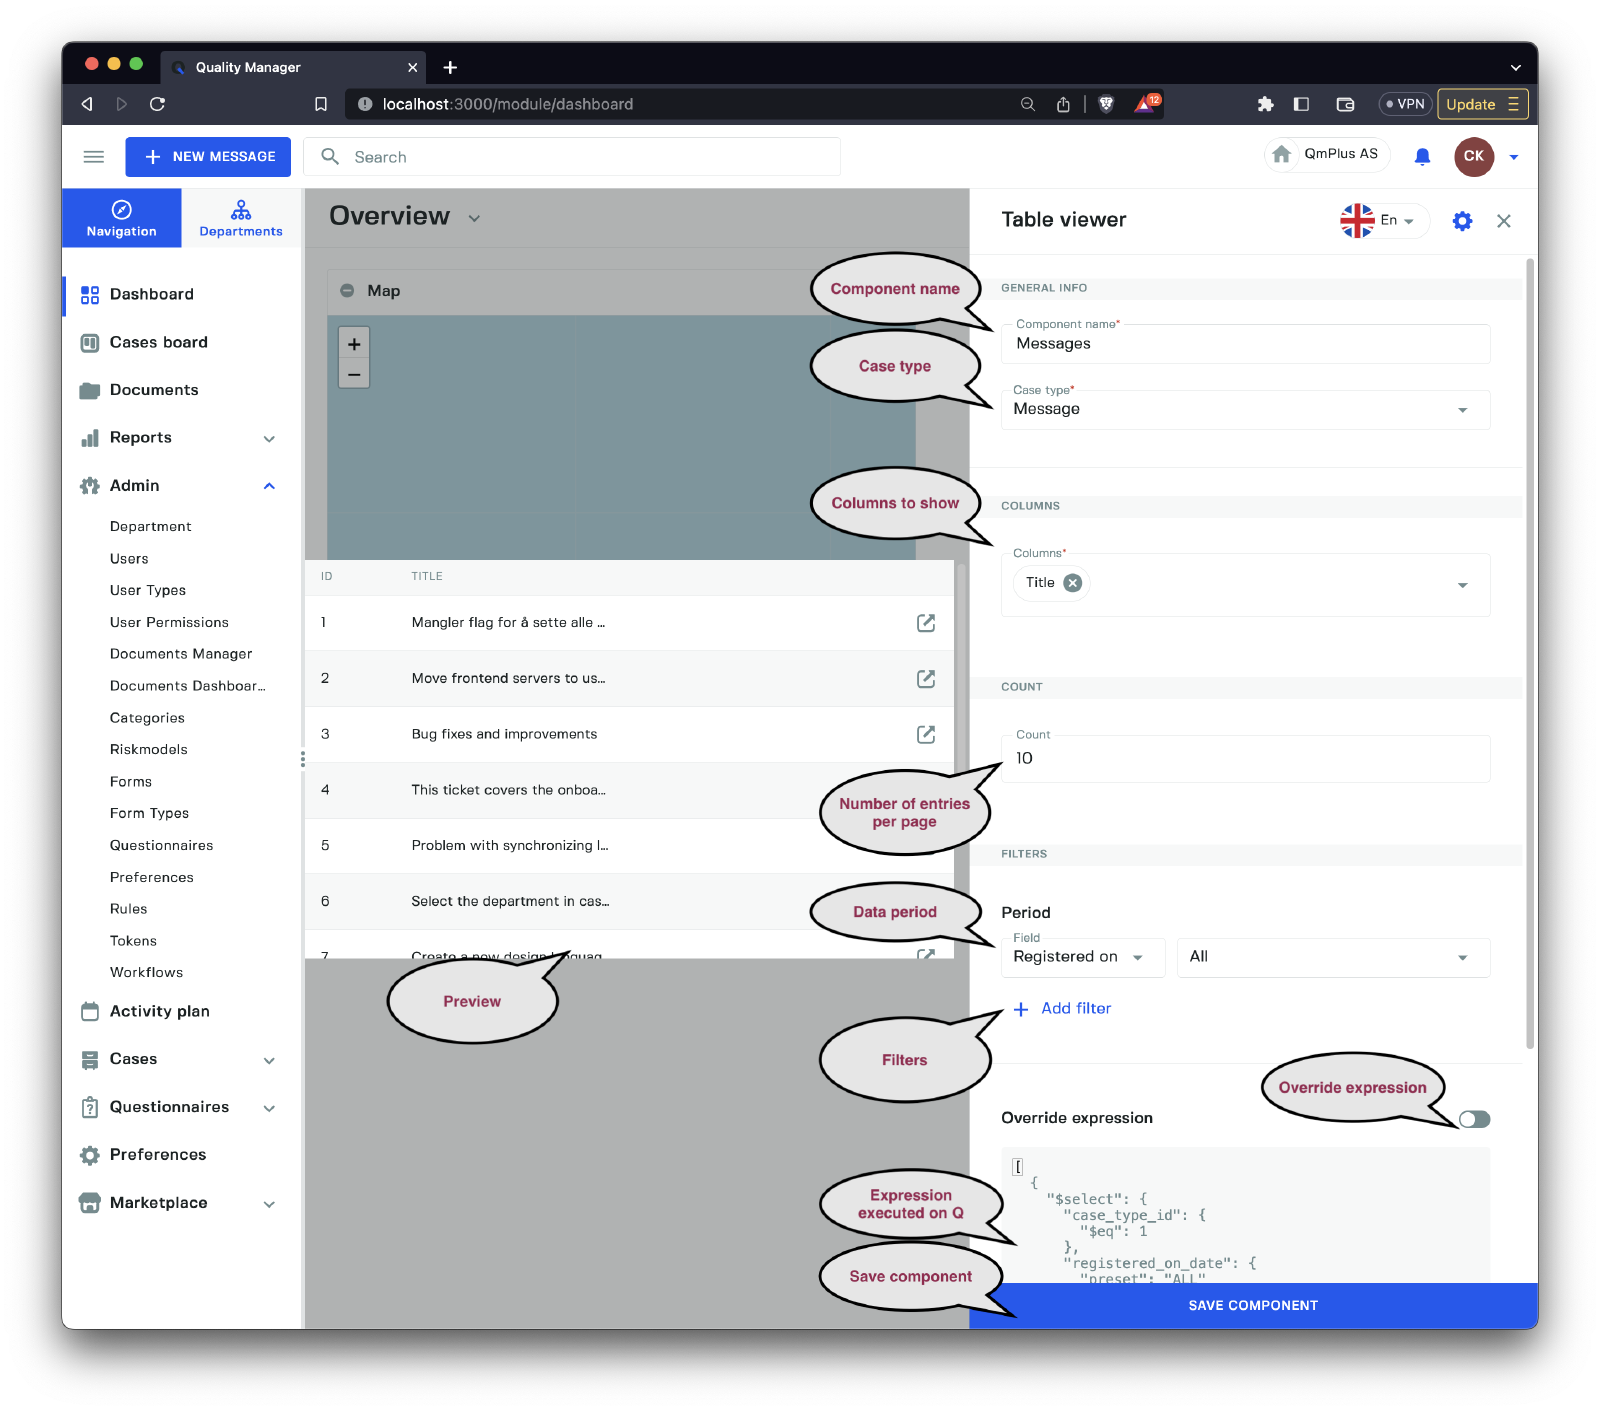
Task: Switch to the Departments tab
Action: pos(241,218)
